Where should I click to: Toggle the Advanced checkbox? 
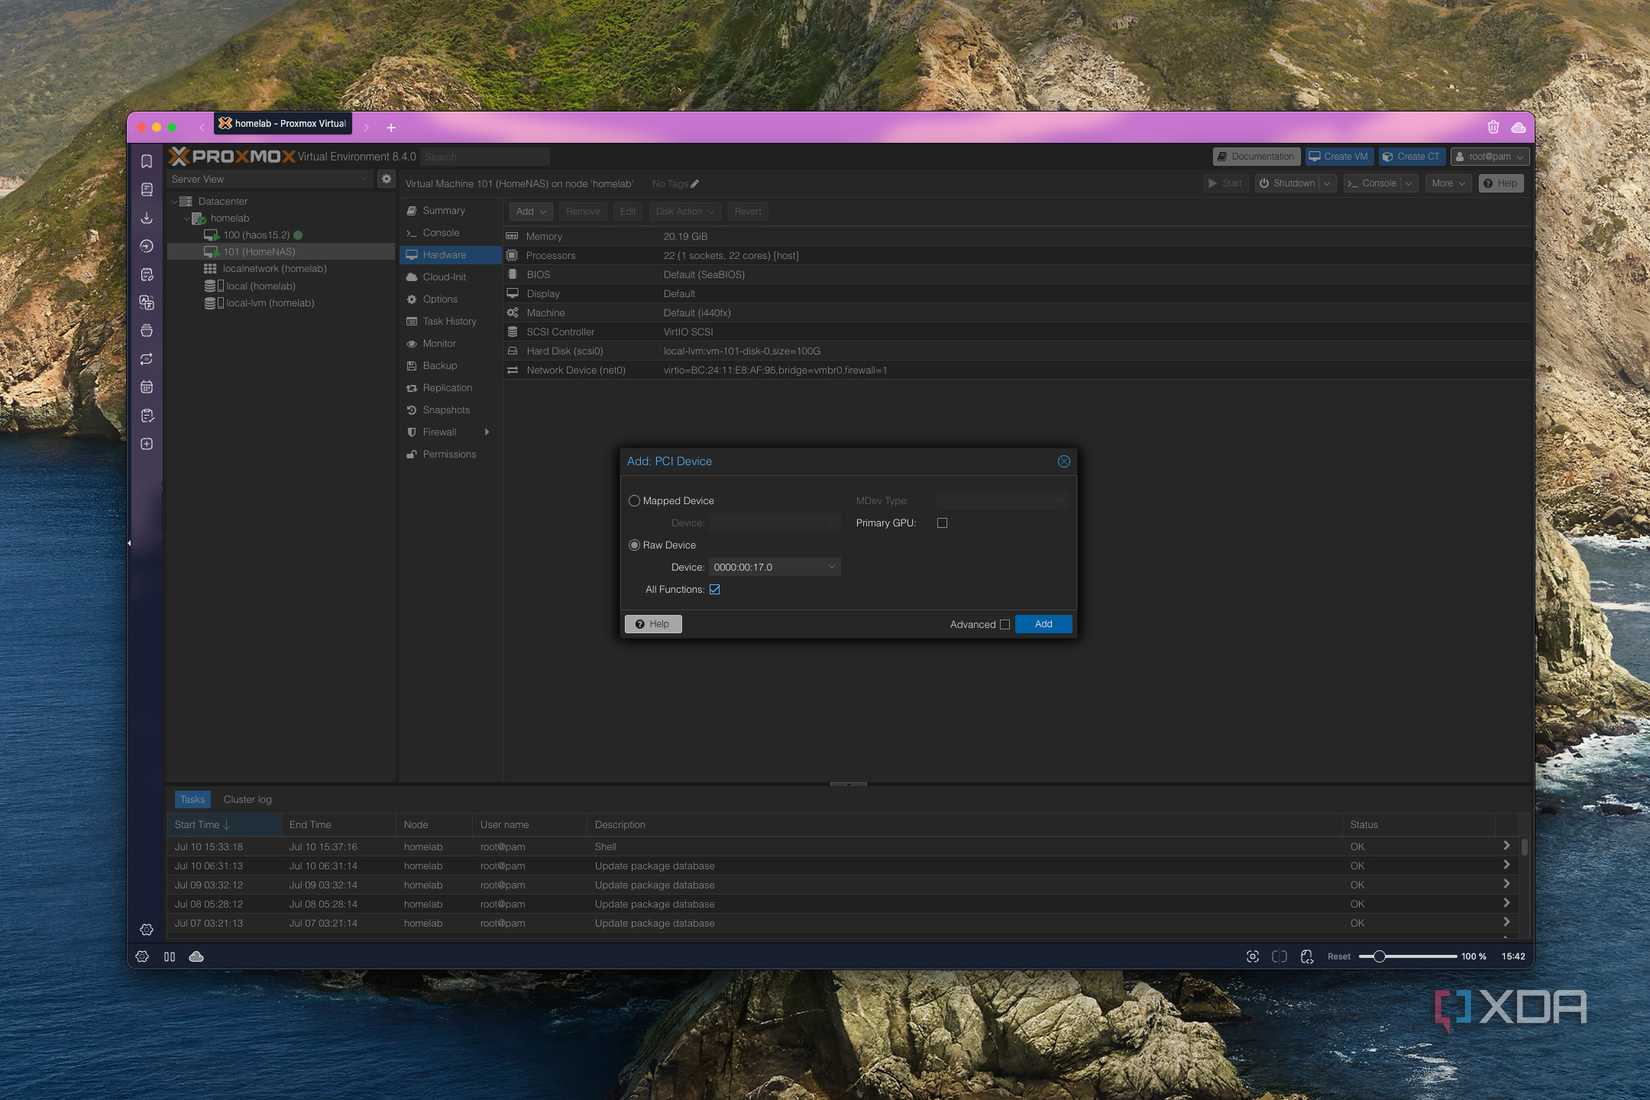(1005, 625)
